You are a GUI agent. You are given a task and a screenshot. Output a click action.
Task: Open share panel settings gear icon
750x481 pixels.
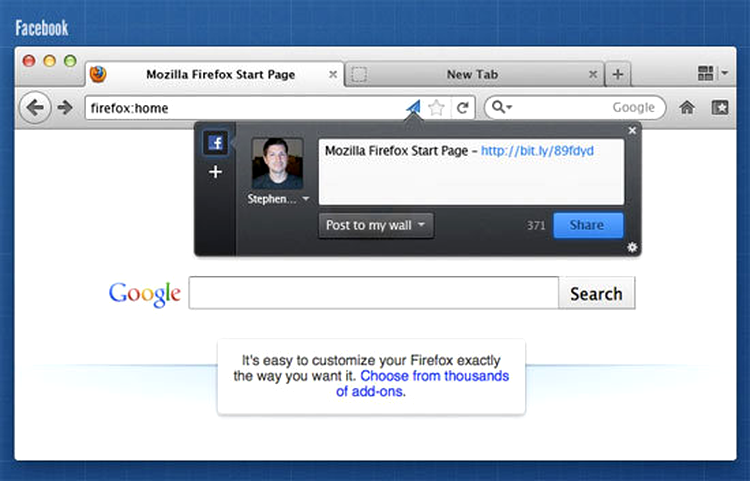coord(632,247)
